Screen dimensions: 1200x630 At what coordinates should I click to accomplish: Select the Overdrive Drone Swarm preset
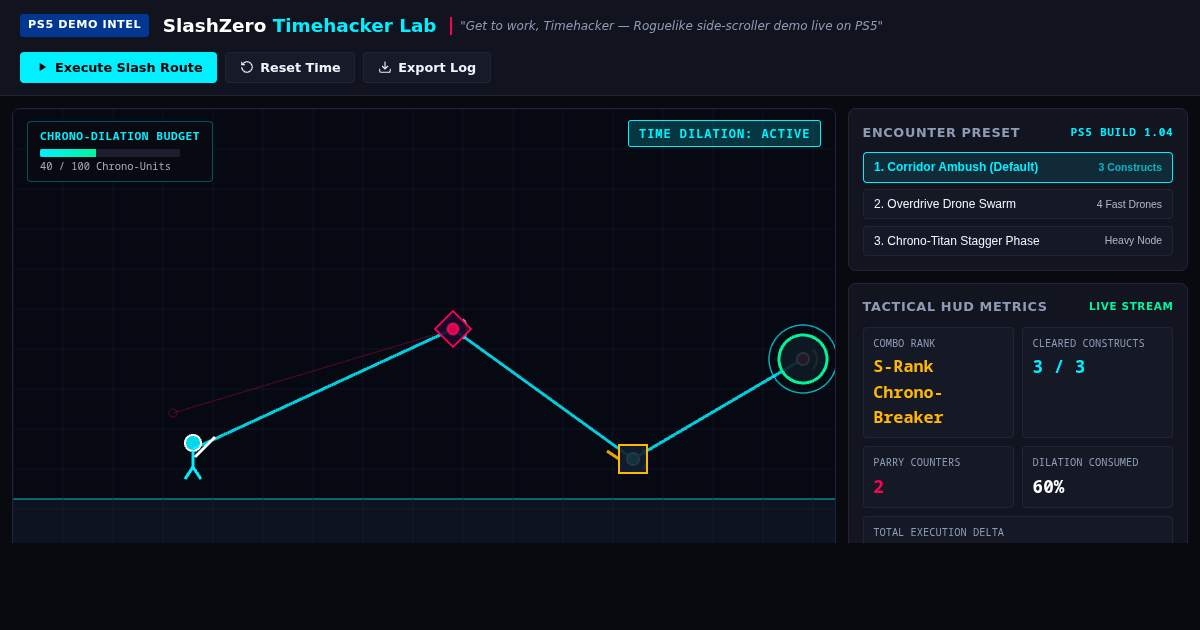tap(1018, 204)
